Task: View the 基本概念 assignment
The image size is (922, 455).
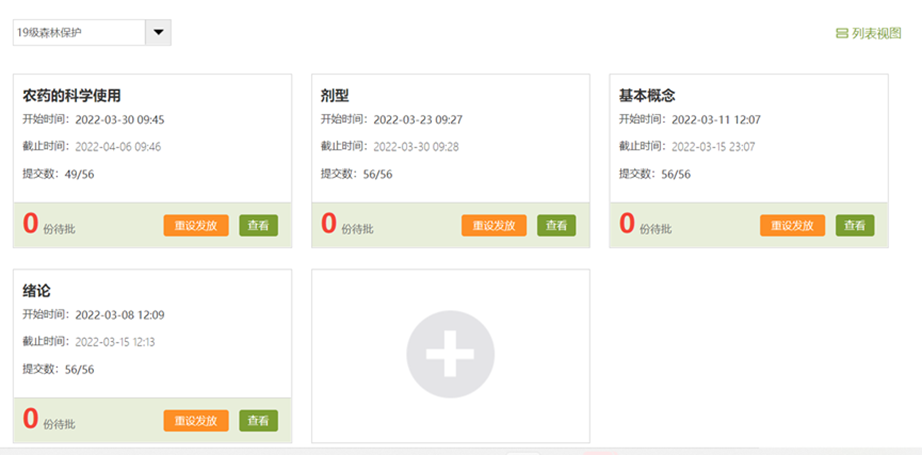Action: click(x=855, y=225)
